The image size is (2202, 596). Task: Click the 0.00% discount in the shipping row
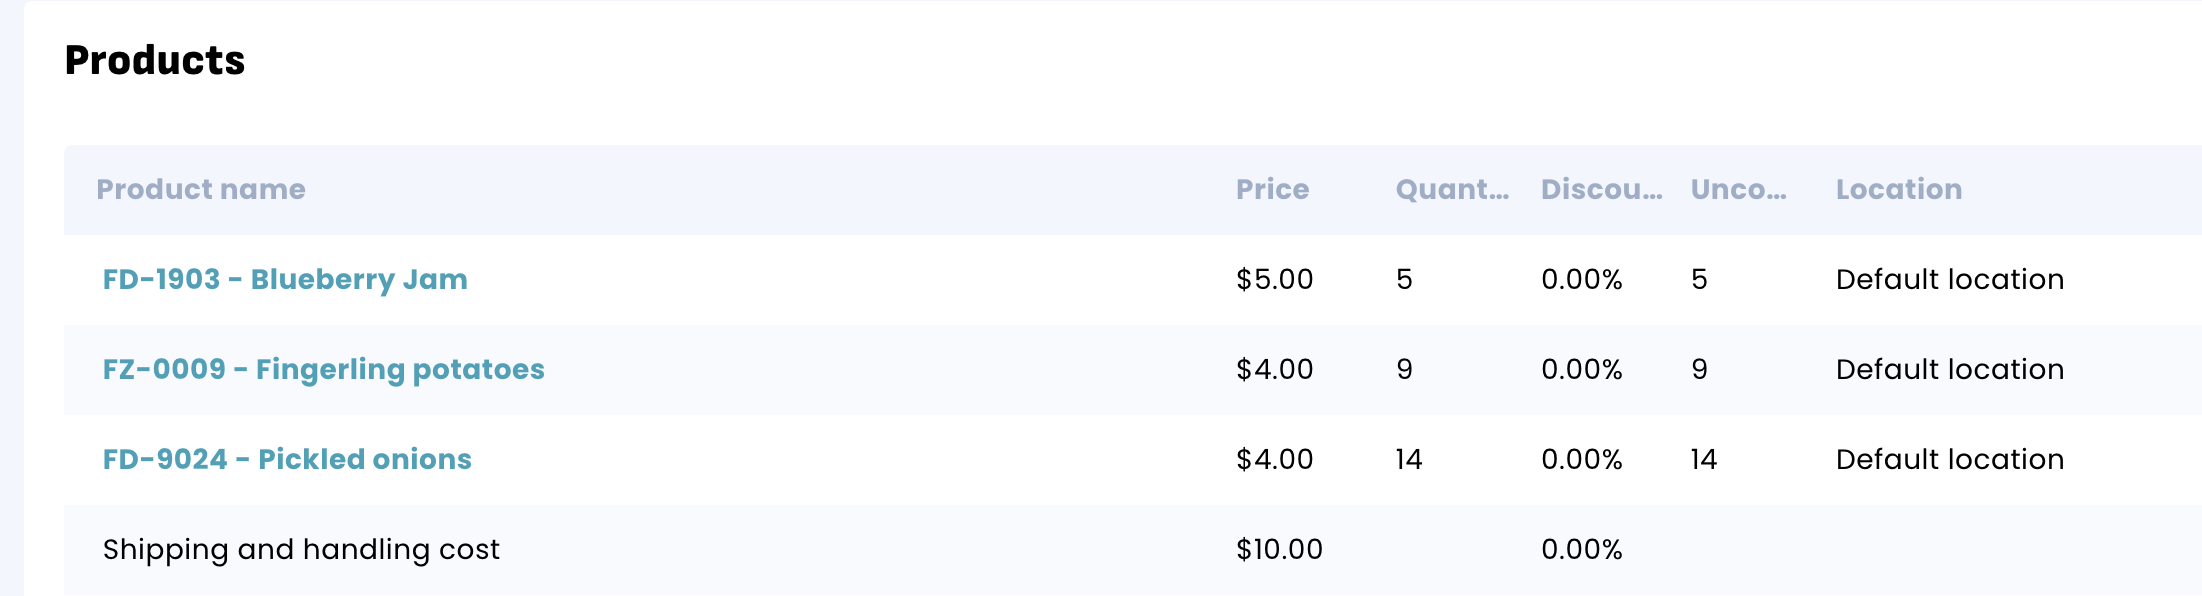coord(1581,550)
